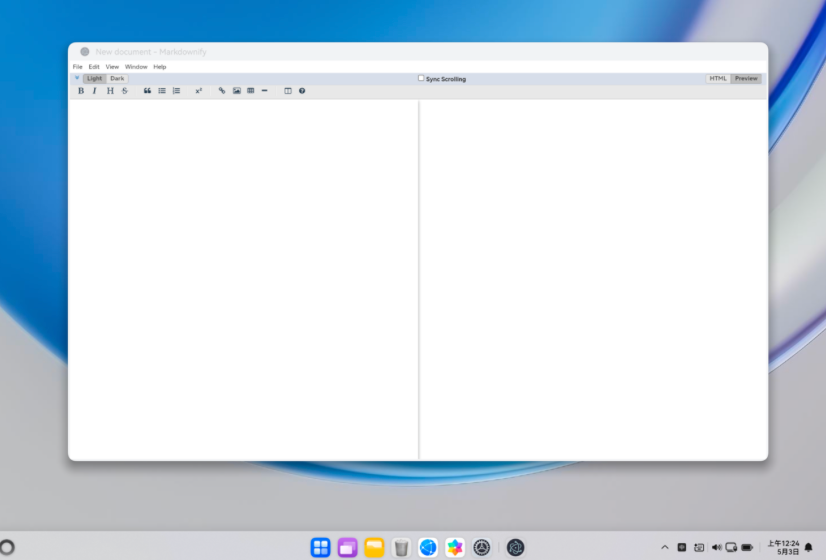
Task: Show the HTML output view
Action: point(717,78)
